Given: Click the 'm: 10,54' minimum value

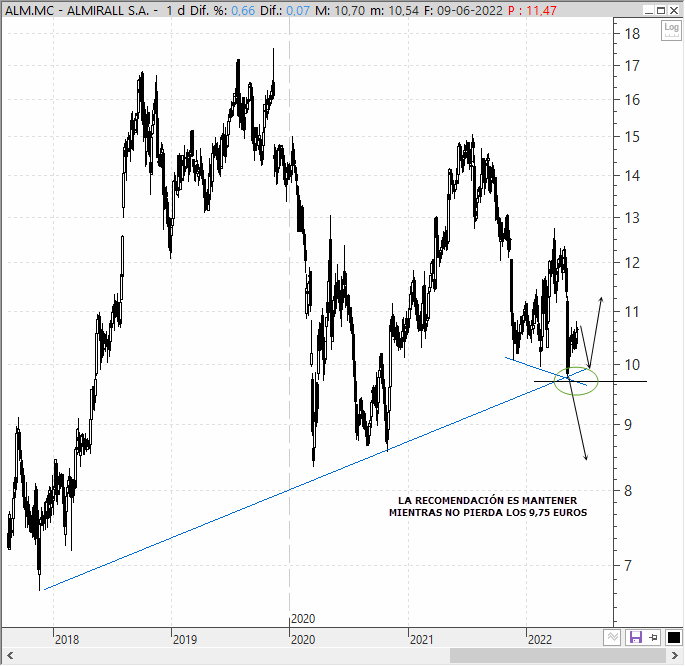Looking at the screenshot, I should click(x=394, y=10).
